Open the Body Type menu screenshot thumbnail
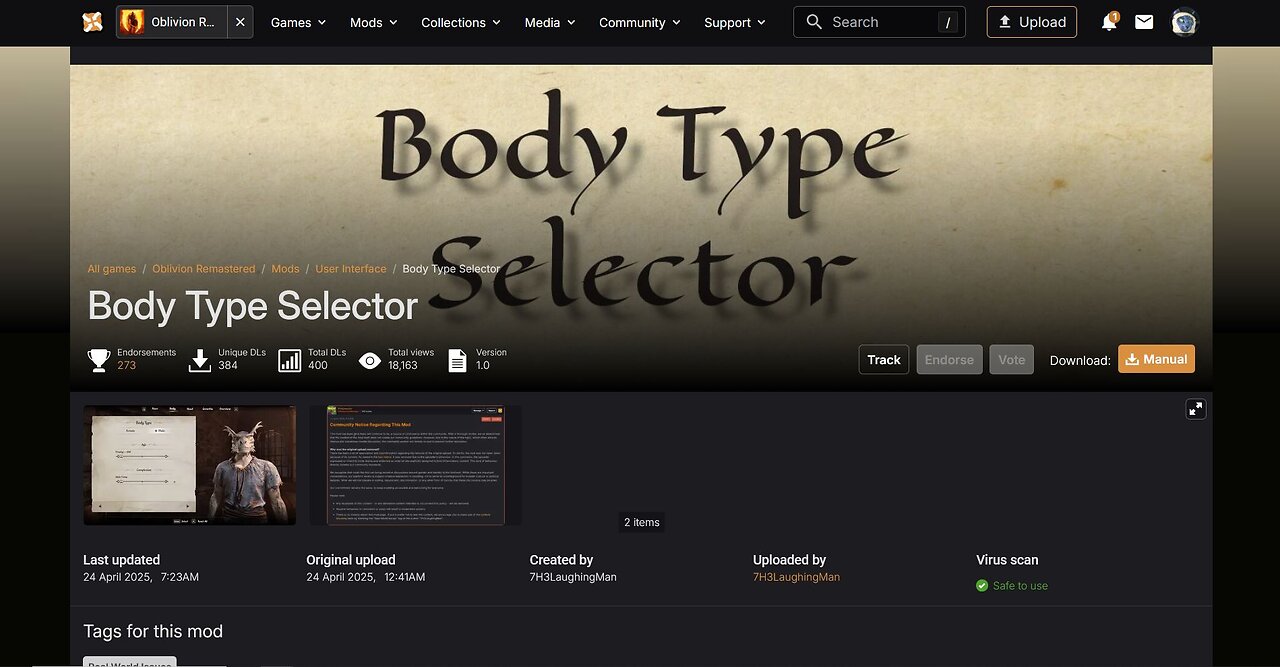The image size is (1280, 667). [190, 465]
